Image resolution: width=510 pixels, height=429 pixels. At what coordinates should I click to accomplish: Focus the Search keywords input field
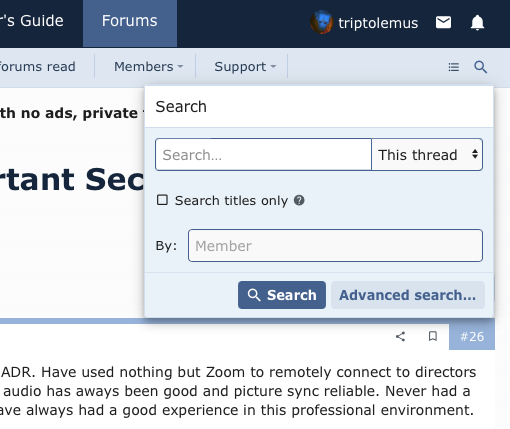pos(263,155)
